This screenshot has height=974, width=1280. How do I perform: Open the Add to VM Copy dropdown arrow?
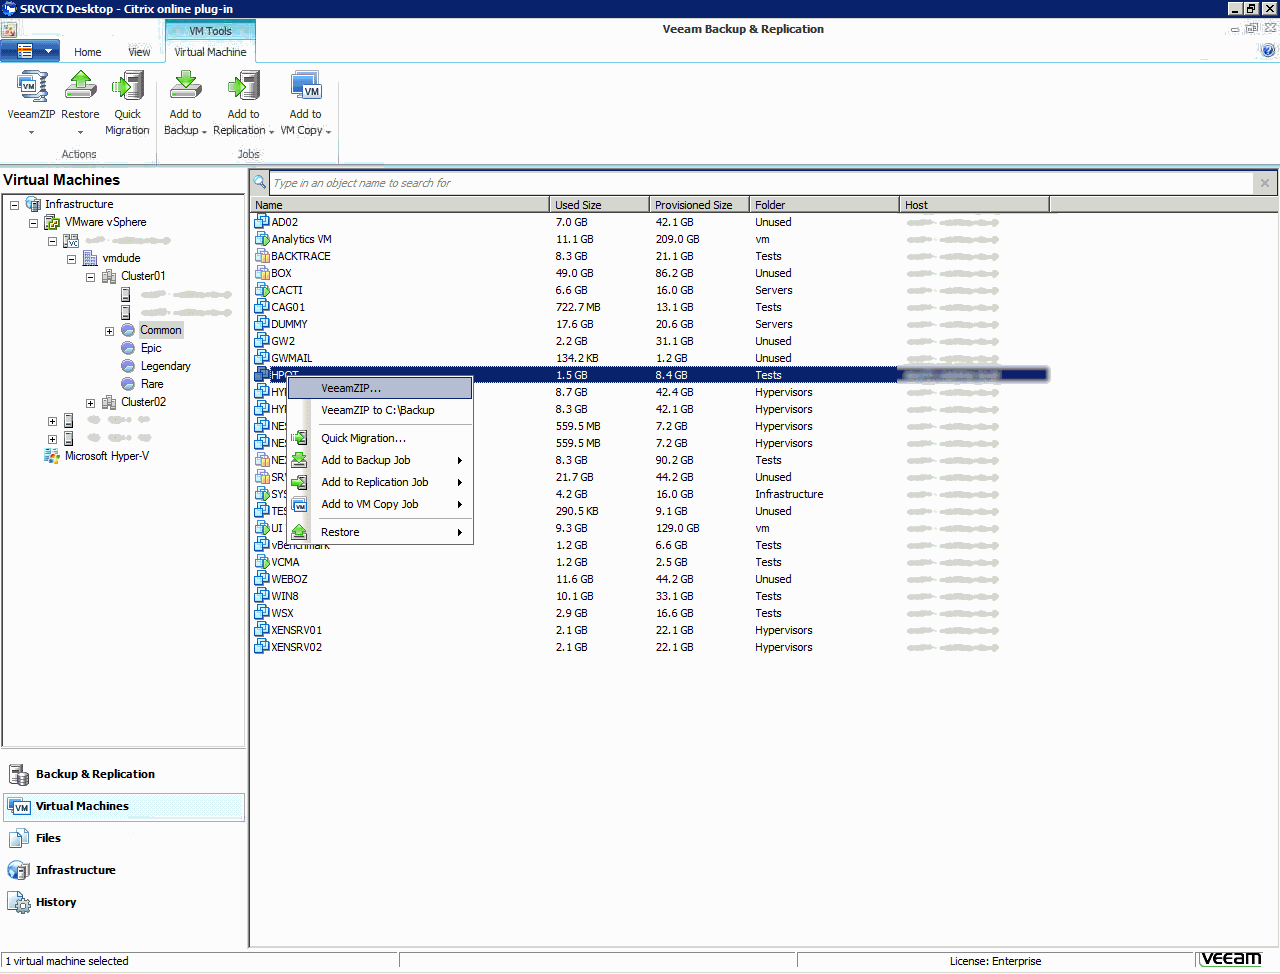(328, 132)
